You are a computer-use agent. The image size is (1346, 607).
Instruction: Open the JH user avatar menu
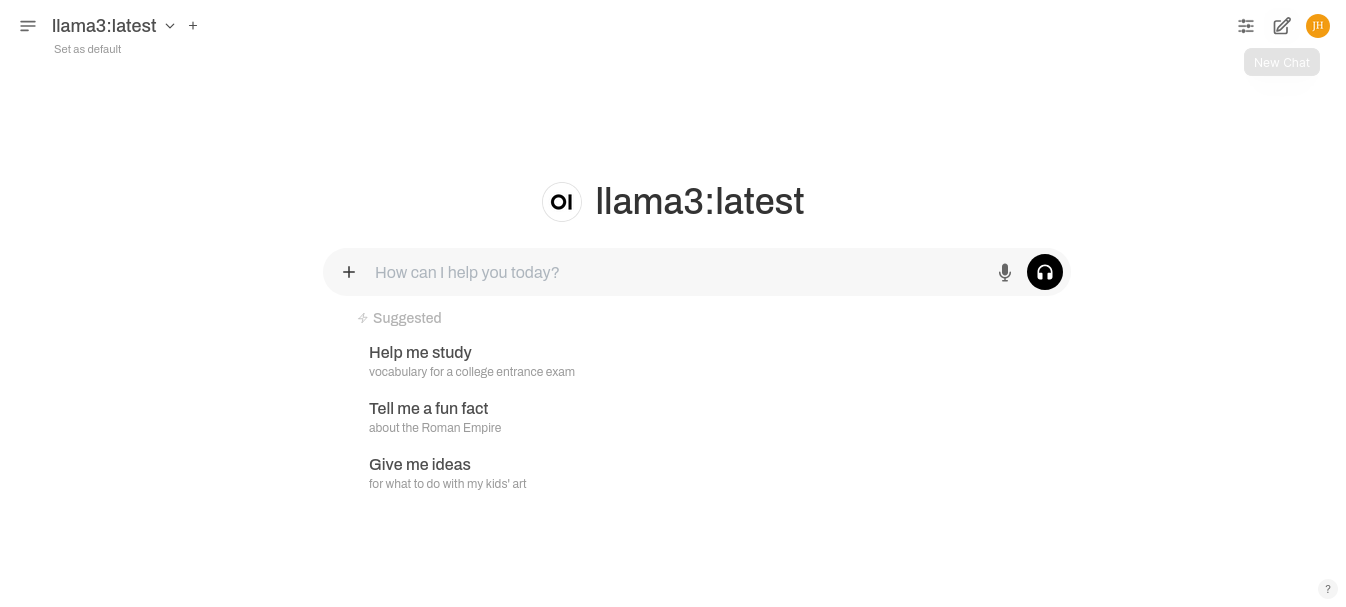[1318, 26]
